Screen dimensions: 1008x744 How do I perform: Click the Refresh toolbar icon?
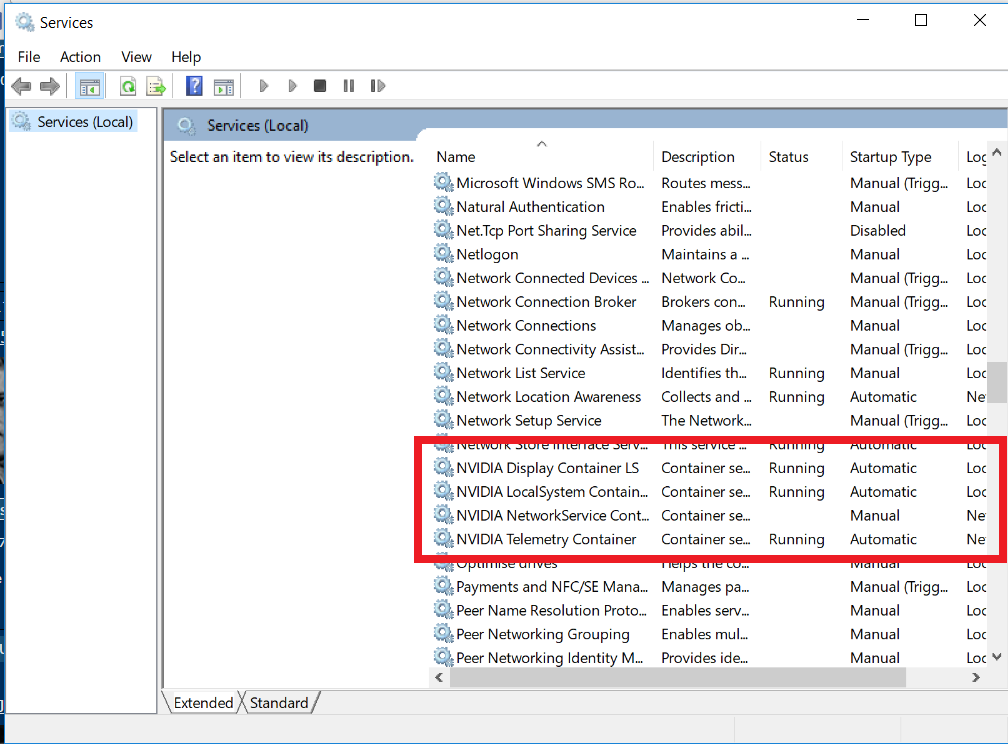click(128, 86)
